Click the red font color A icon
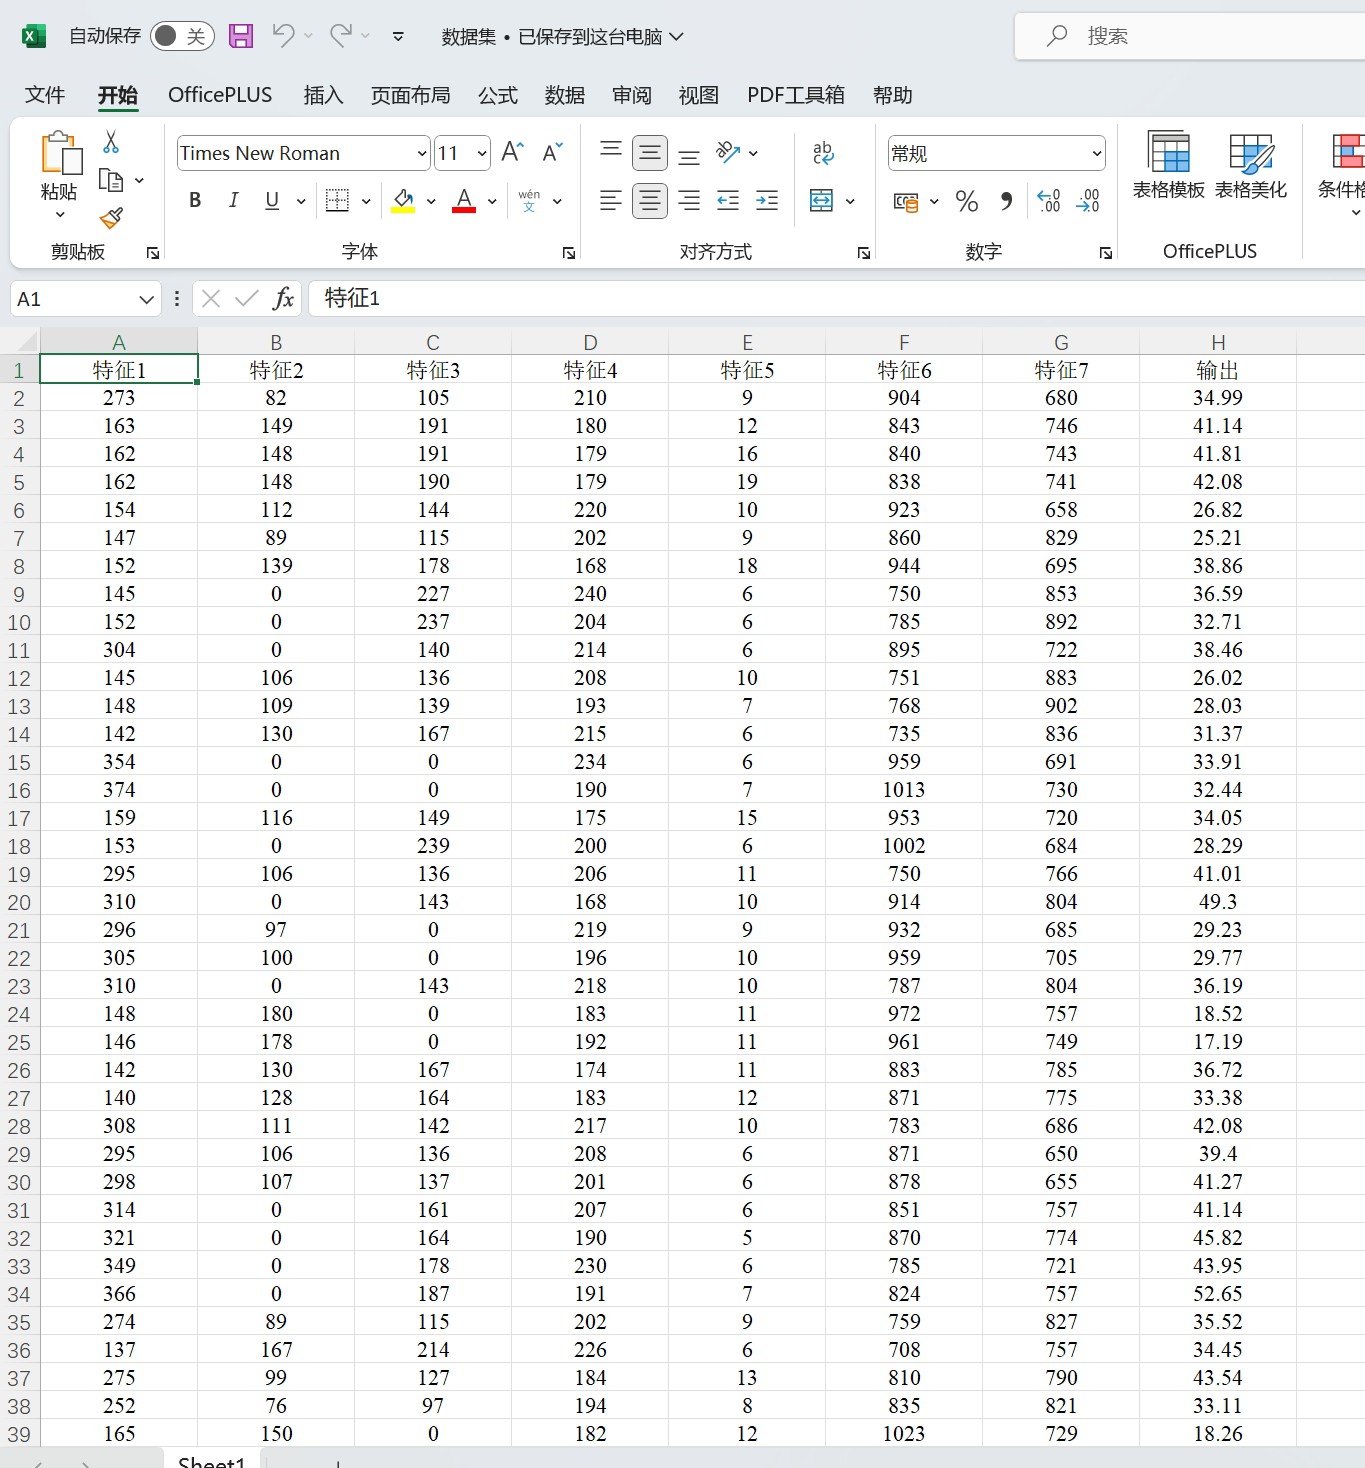This screenshot has width=1365, height=1468. [464, 200]
